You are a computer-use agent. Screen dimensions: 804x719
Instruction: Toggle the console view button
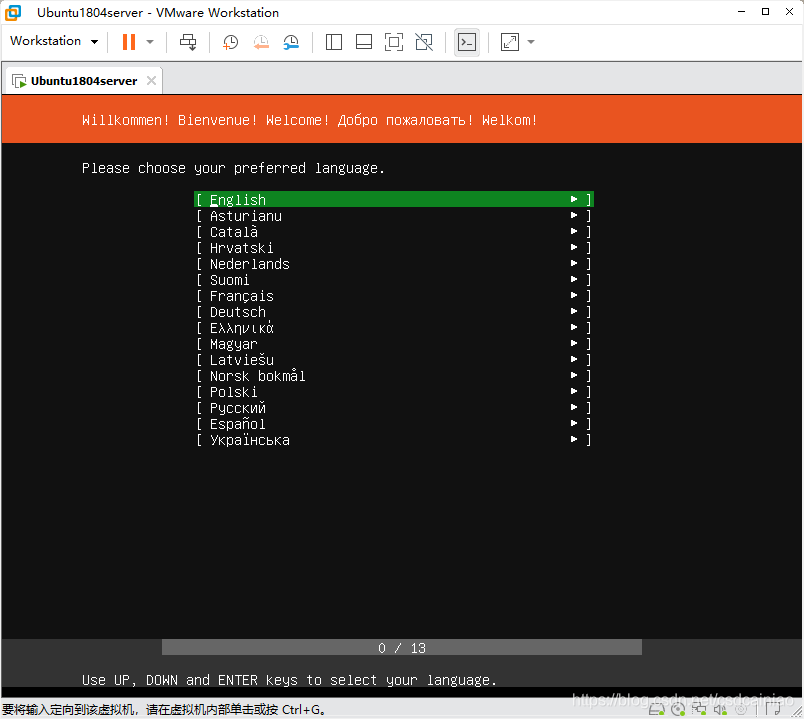click(467, 42)
